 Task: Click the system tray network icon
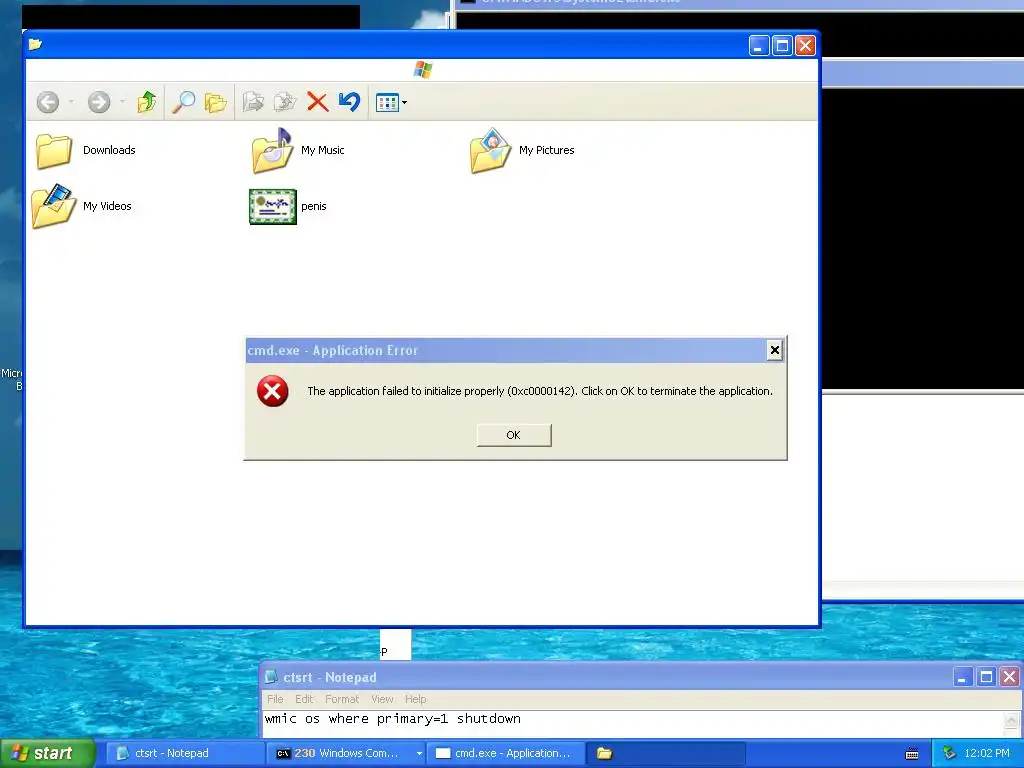pos(949,753)
